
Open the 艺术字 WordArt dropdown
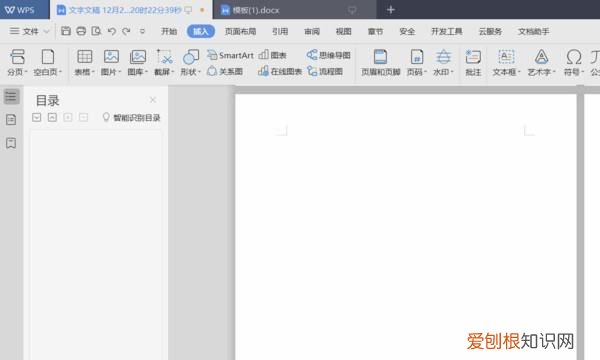pyautogui.click(x=541, y=72)
